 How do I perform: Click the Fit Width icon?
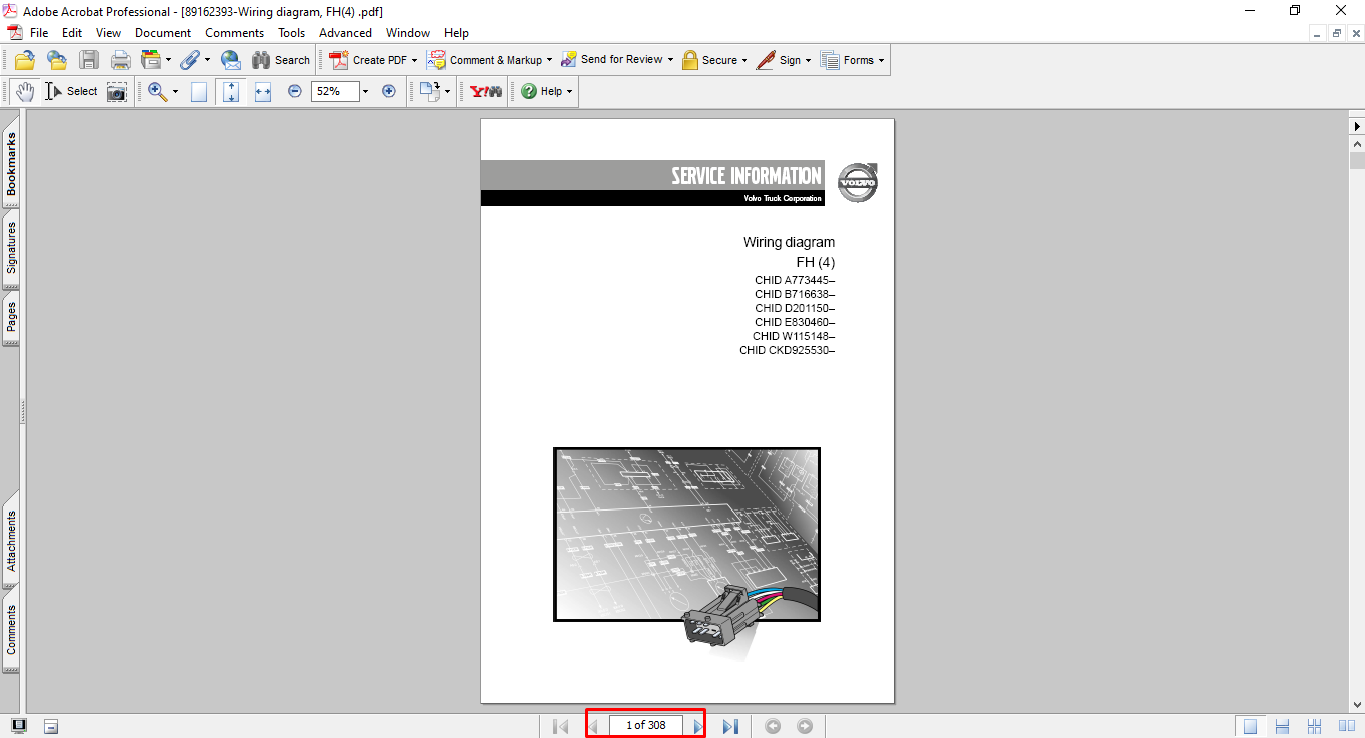point(263,91)
